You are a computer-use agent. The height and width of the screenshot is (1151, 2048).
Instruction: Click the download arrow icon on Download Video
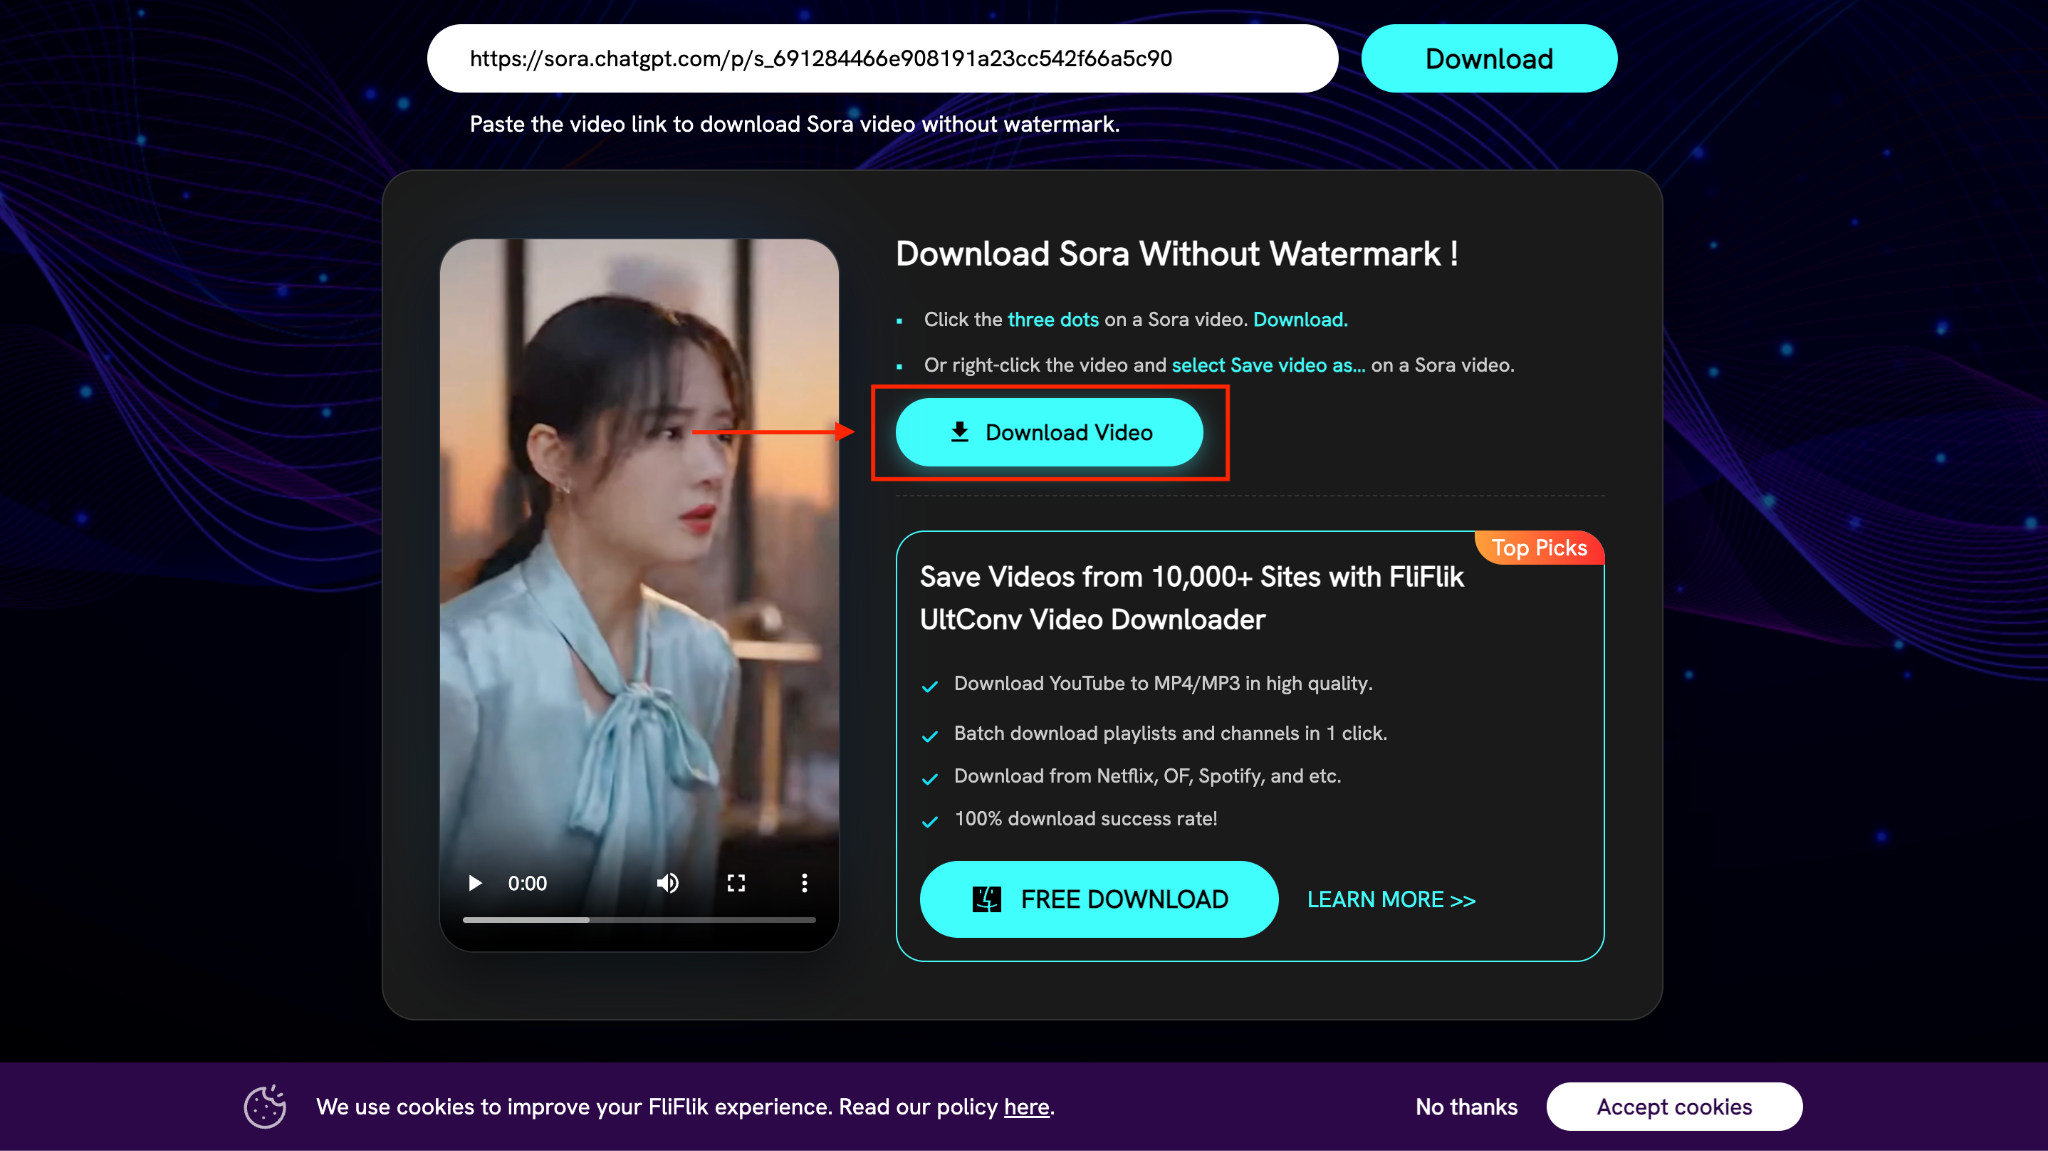pos(961,432)
